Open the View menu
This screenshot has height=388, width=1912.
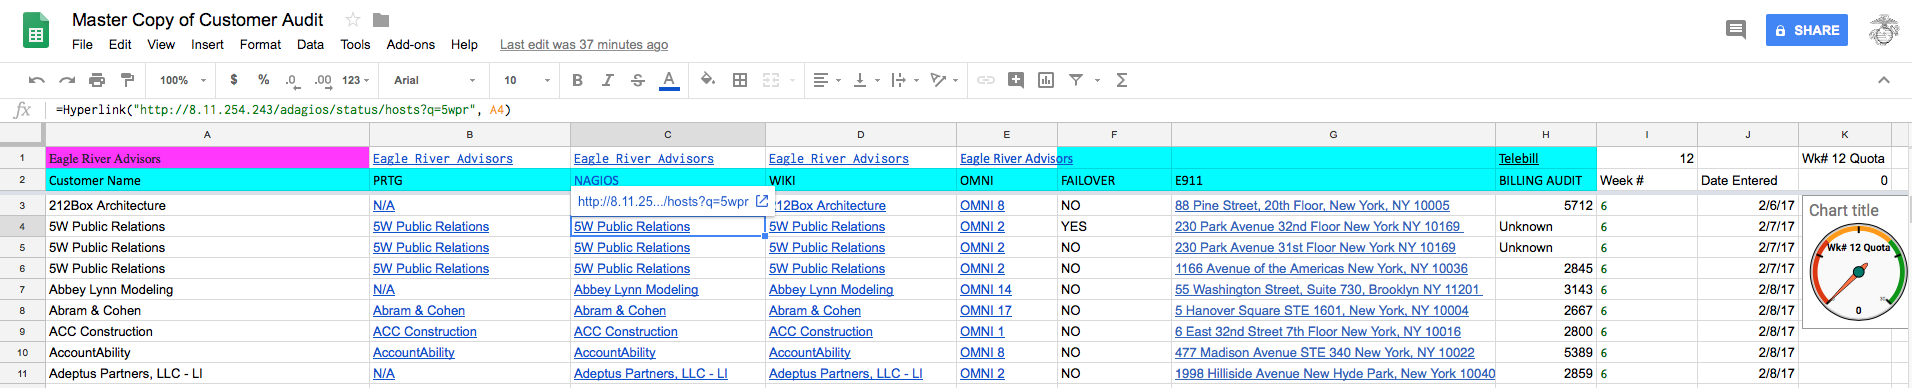click(161, 44)
